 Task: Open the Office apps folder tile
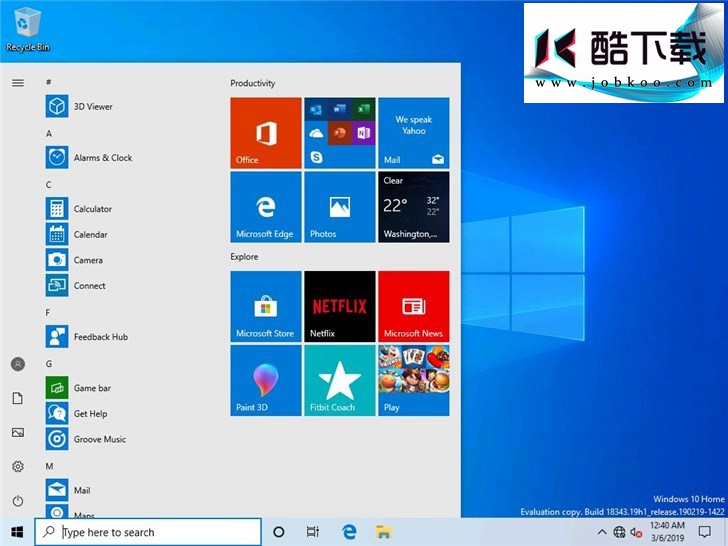pos(340,133)
